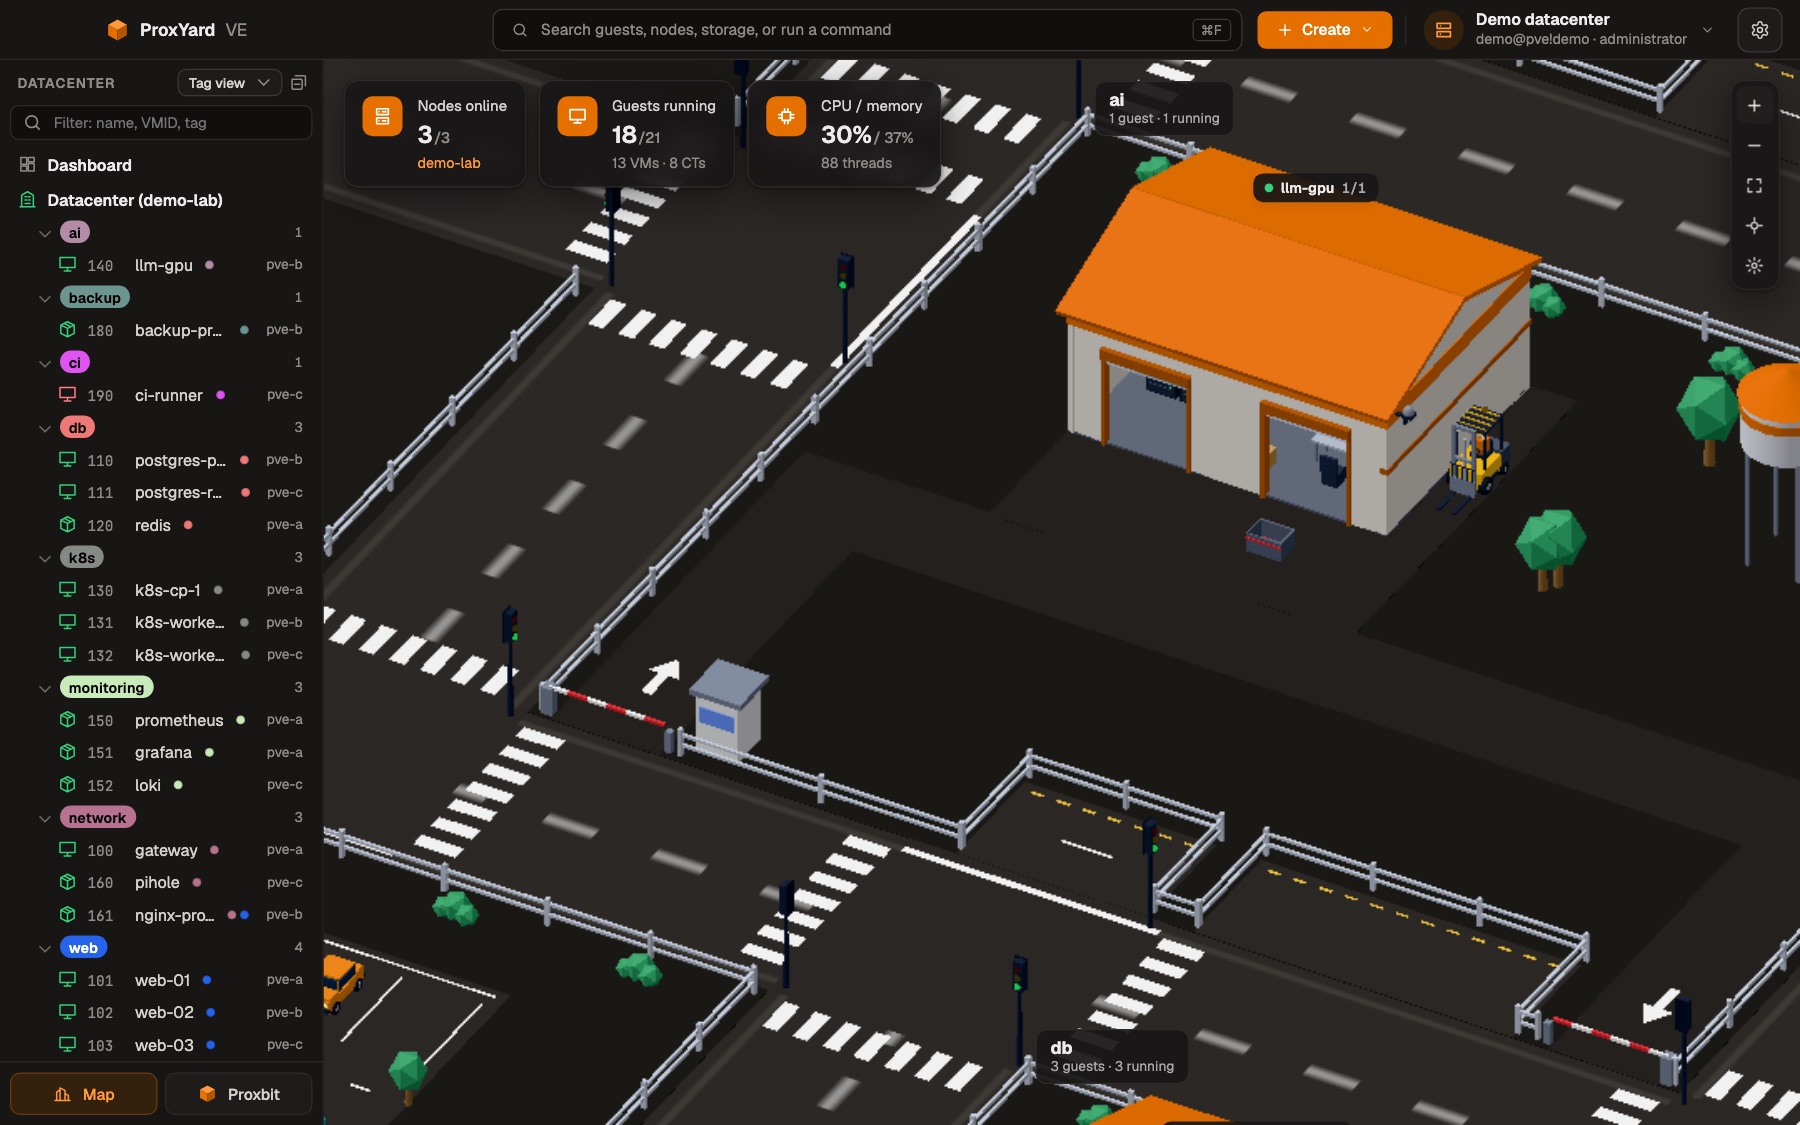Viewport: 1800px width, 1125px height.
Task: Collapse the k8s tag group
Action: [45, 558]
